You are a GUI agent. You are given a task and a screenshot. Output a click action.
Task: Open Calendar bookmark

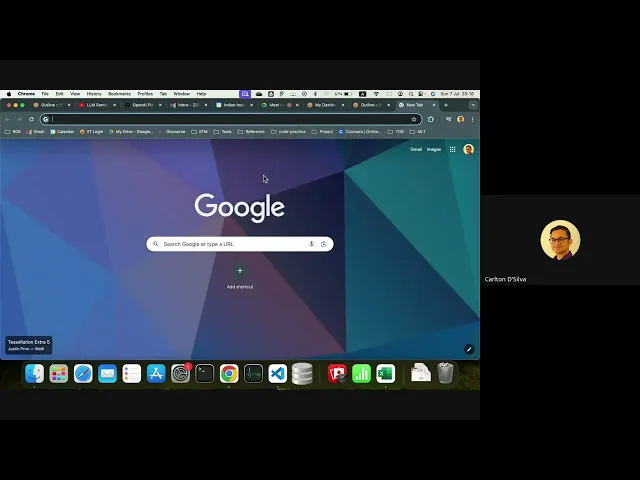(x=62, y=131)
